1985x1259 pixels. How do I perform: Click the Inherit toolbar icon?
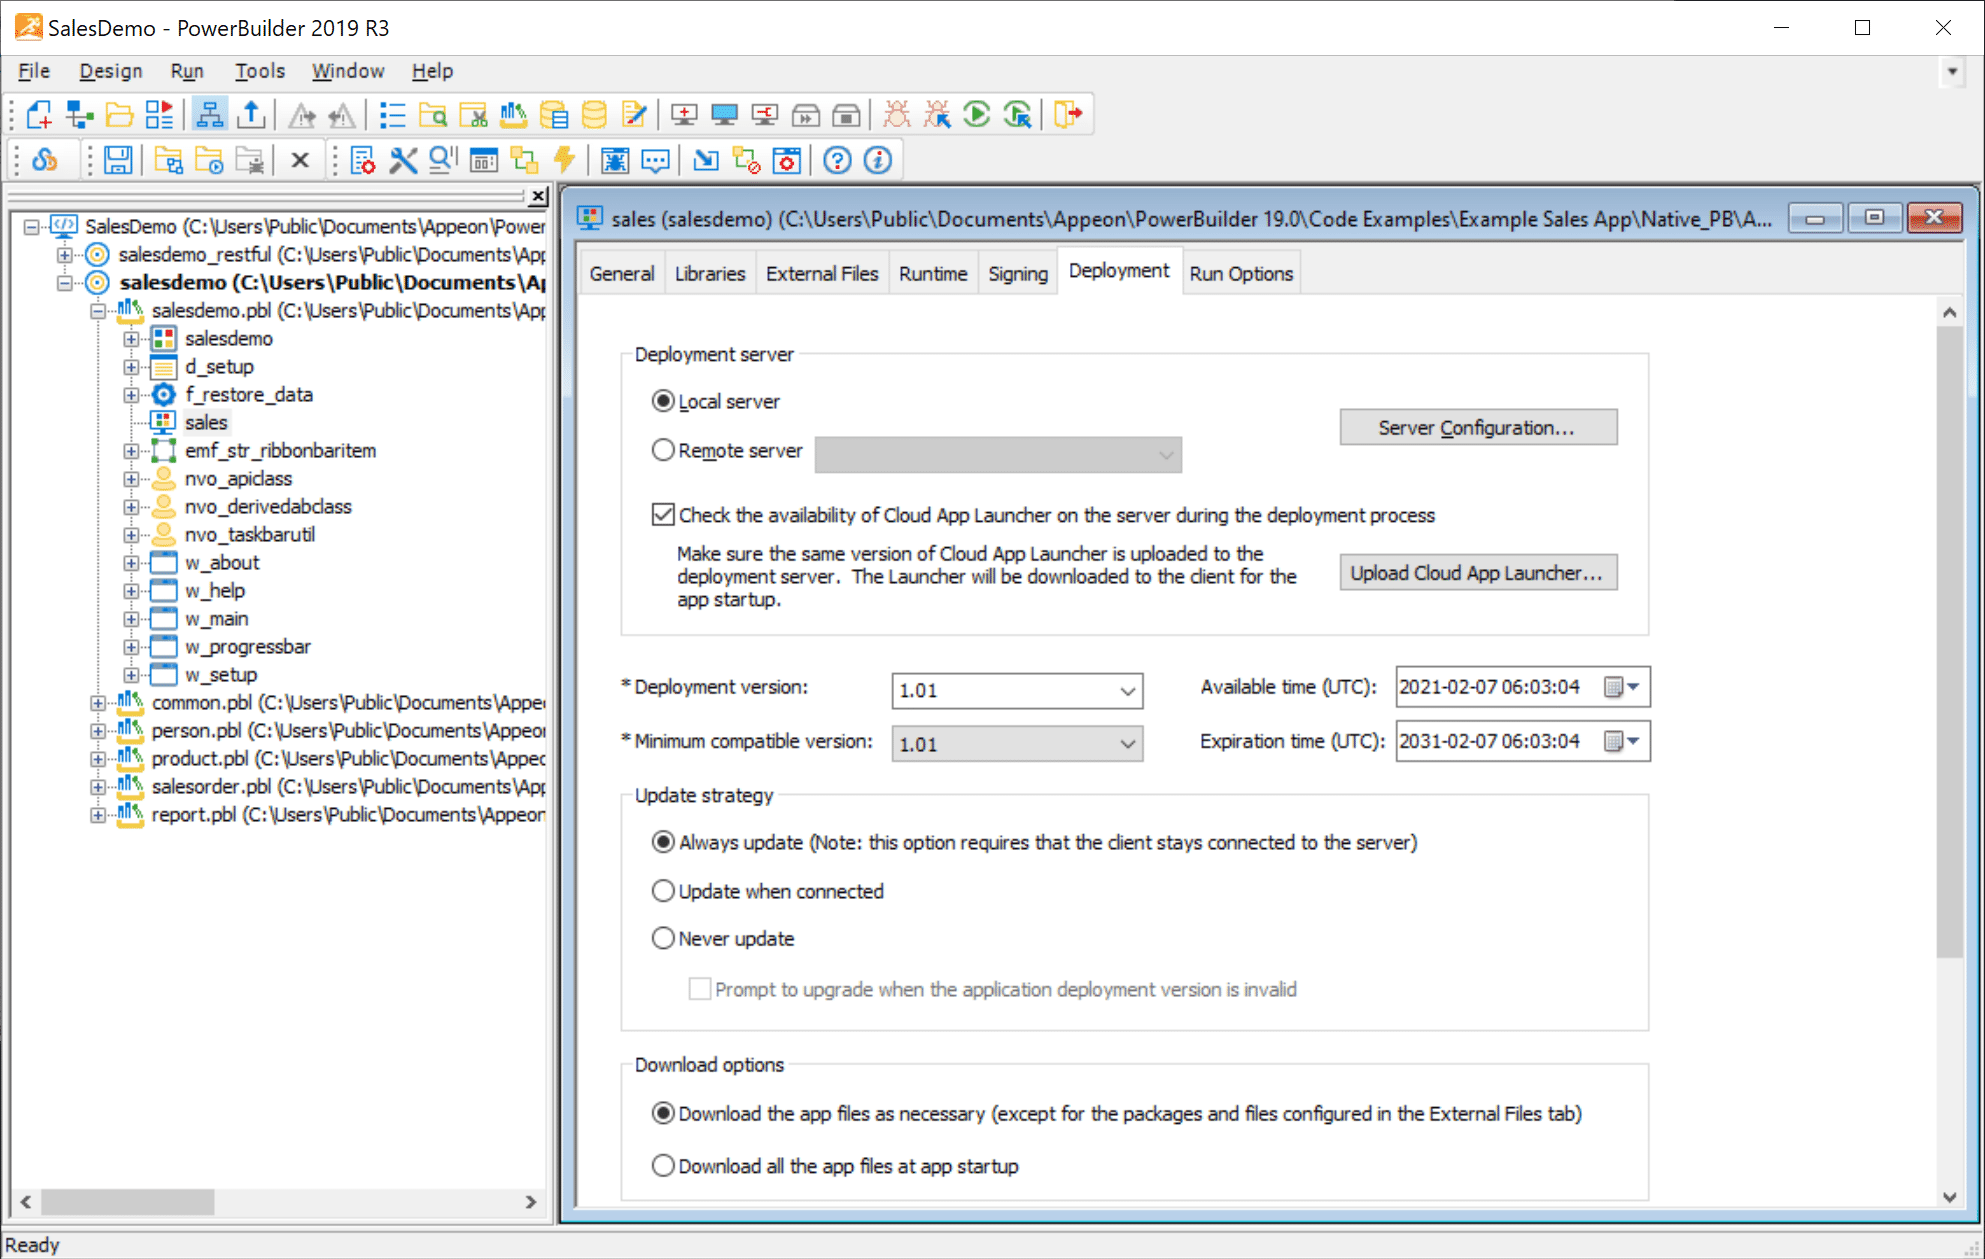coord(79,115)
